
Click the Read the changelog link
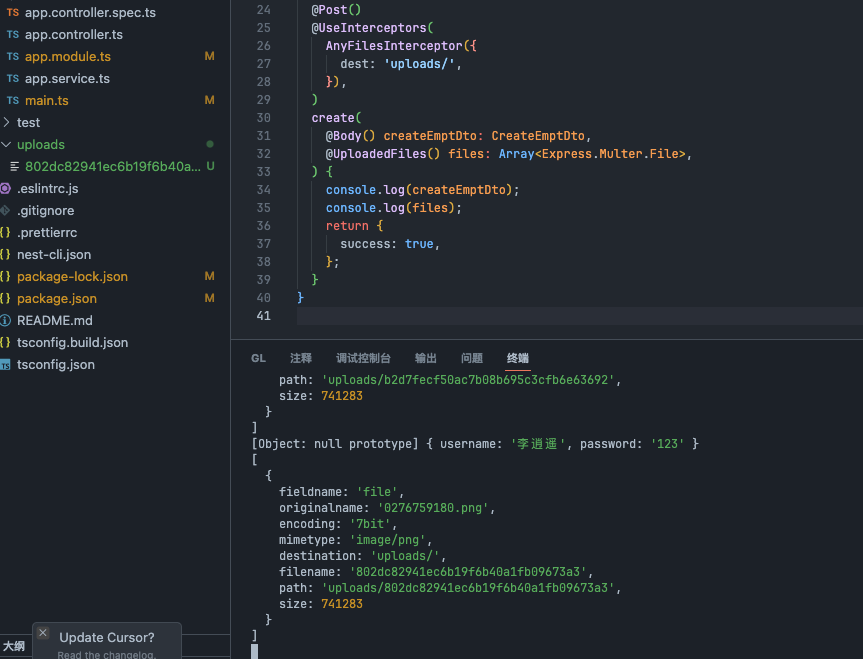[x=105, y=654]
